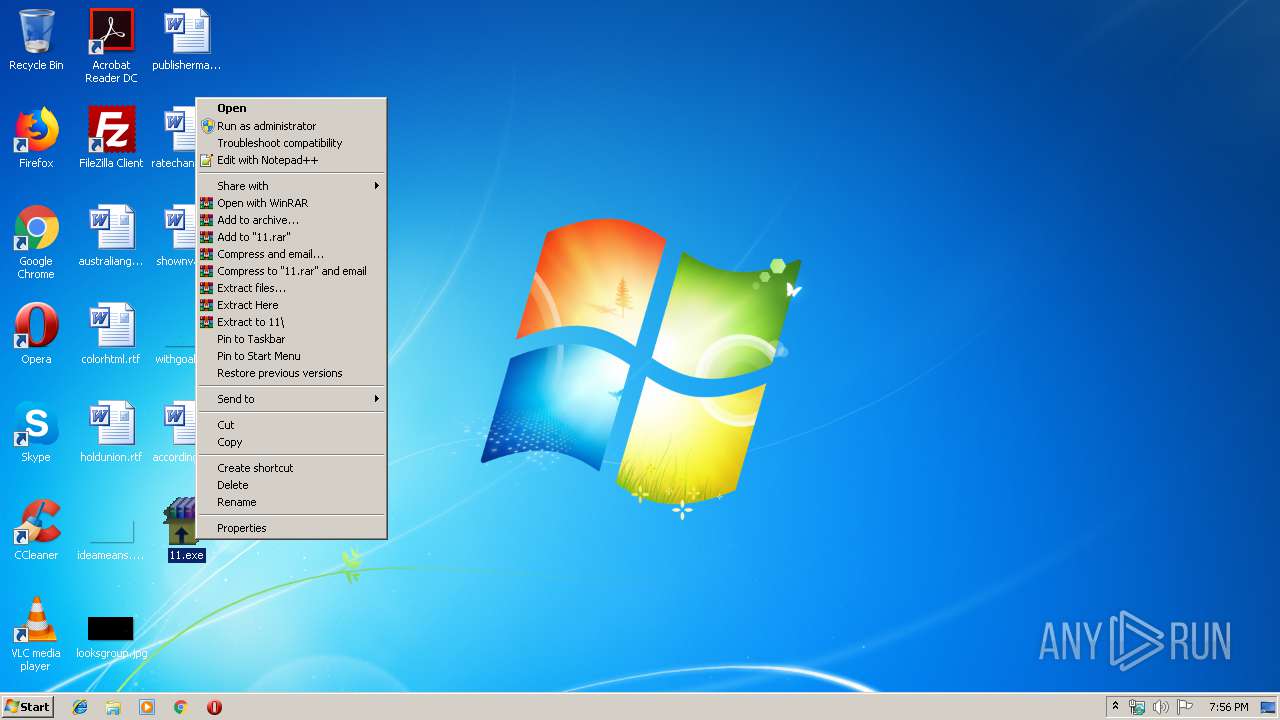Click the 7:56 PM clock
Viewport: 1280px width, 720px height.
pyautogui.click(x=1229, y=707)
